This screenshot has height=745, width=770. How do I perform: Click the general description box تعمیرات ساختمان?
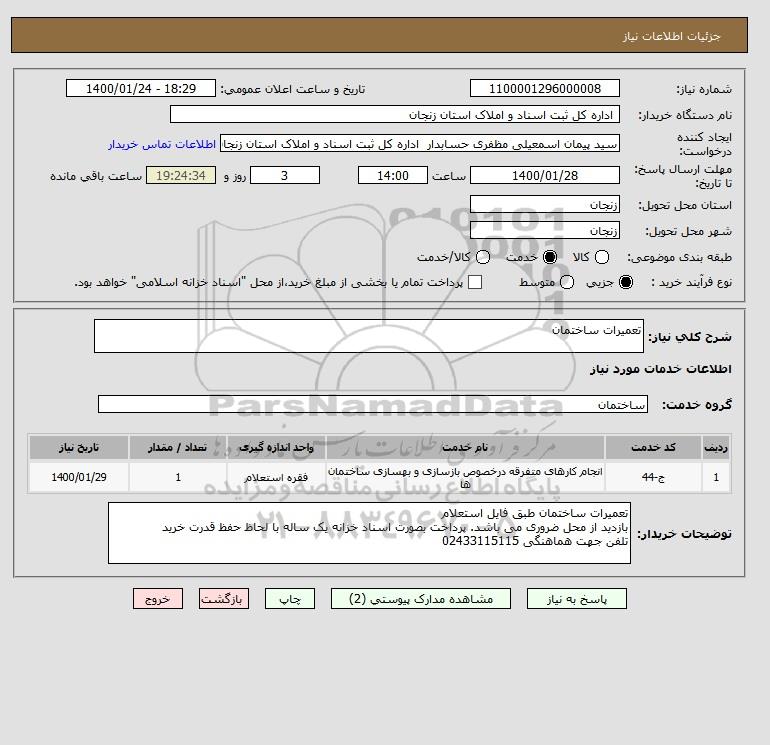point(369,336)
